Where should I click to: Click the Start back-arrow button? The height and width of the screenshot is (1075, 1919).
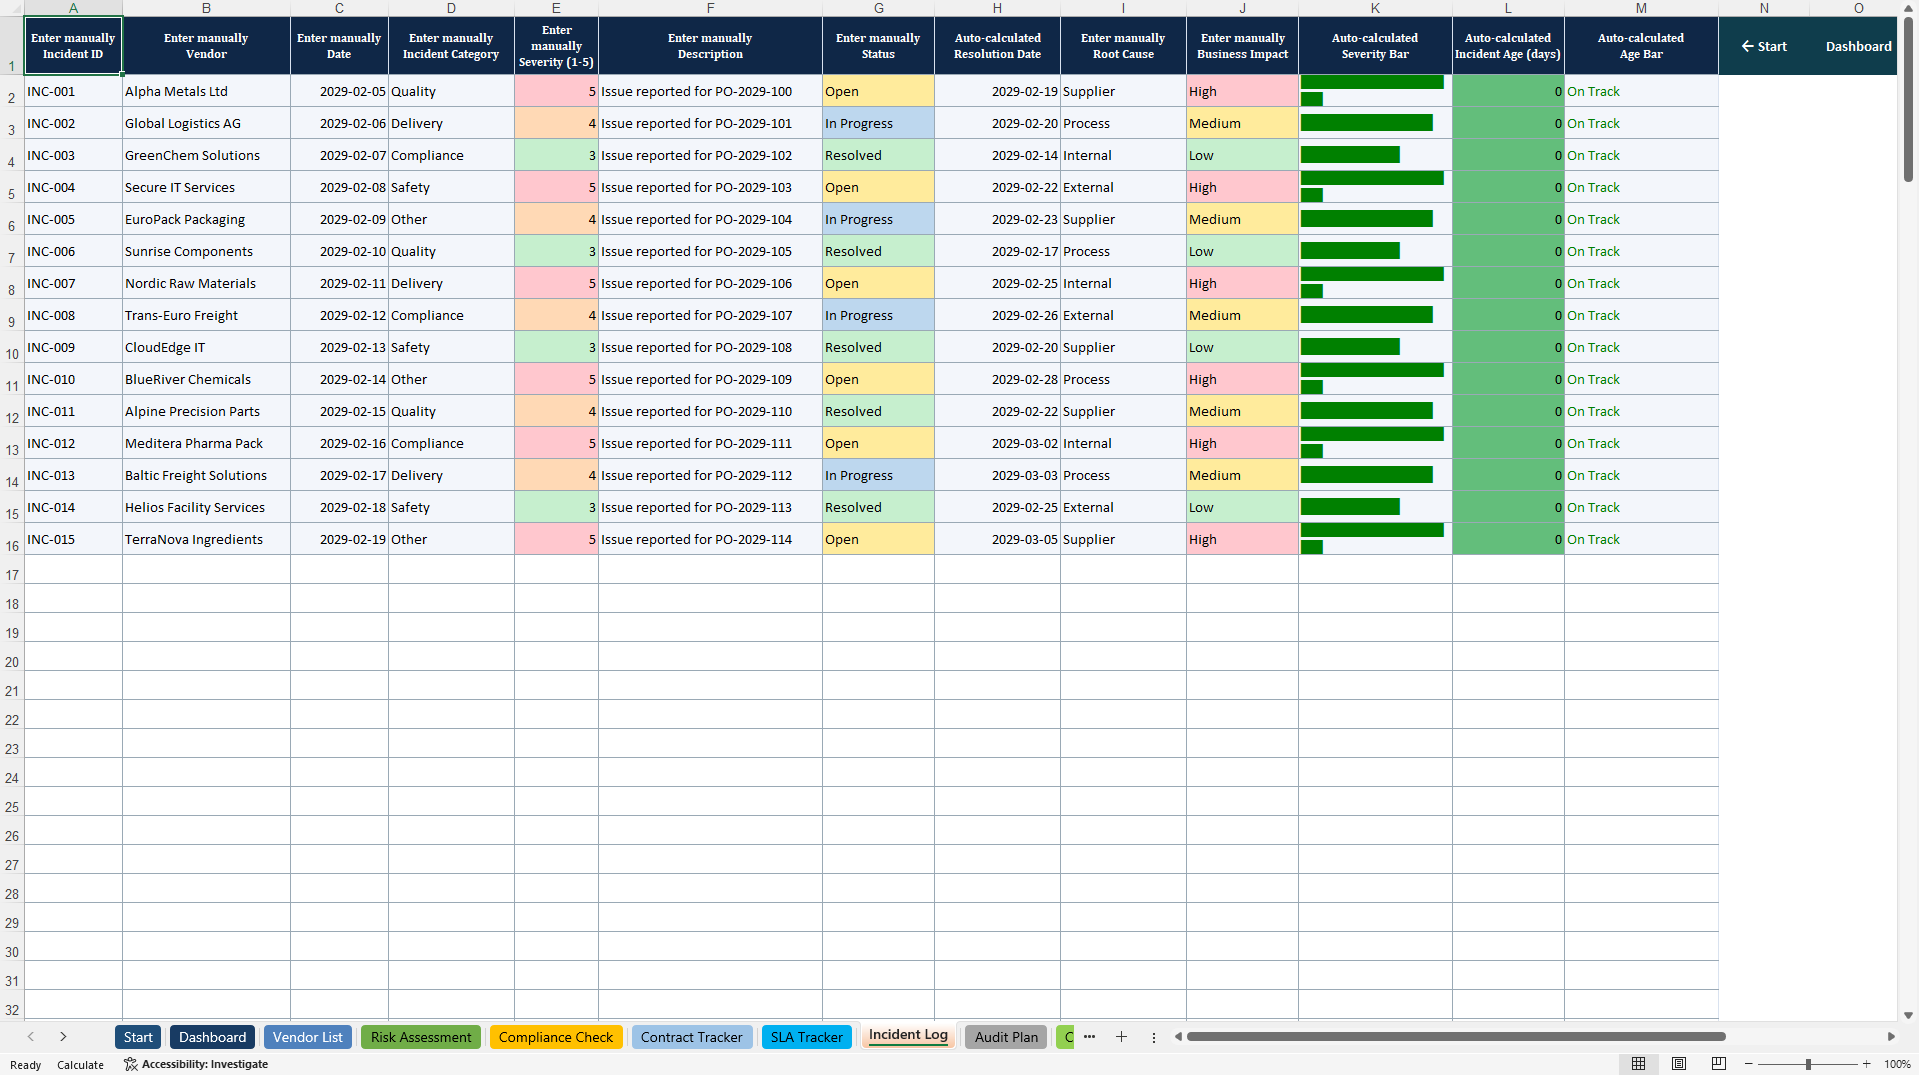click(x=1764, y=46)
